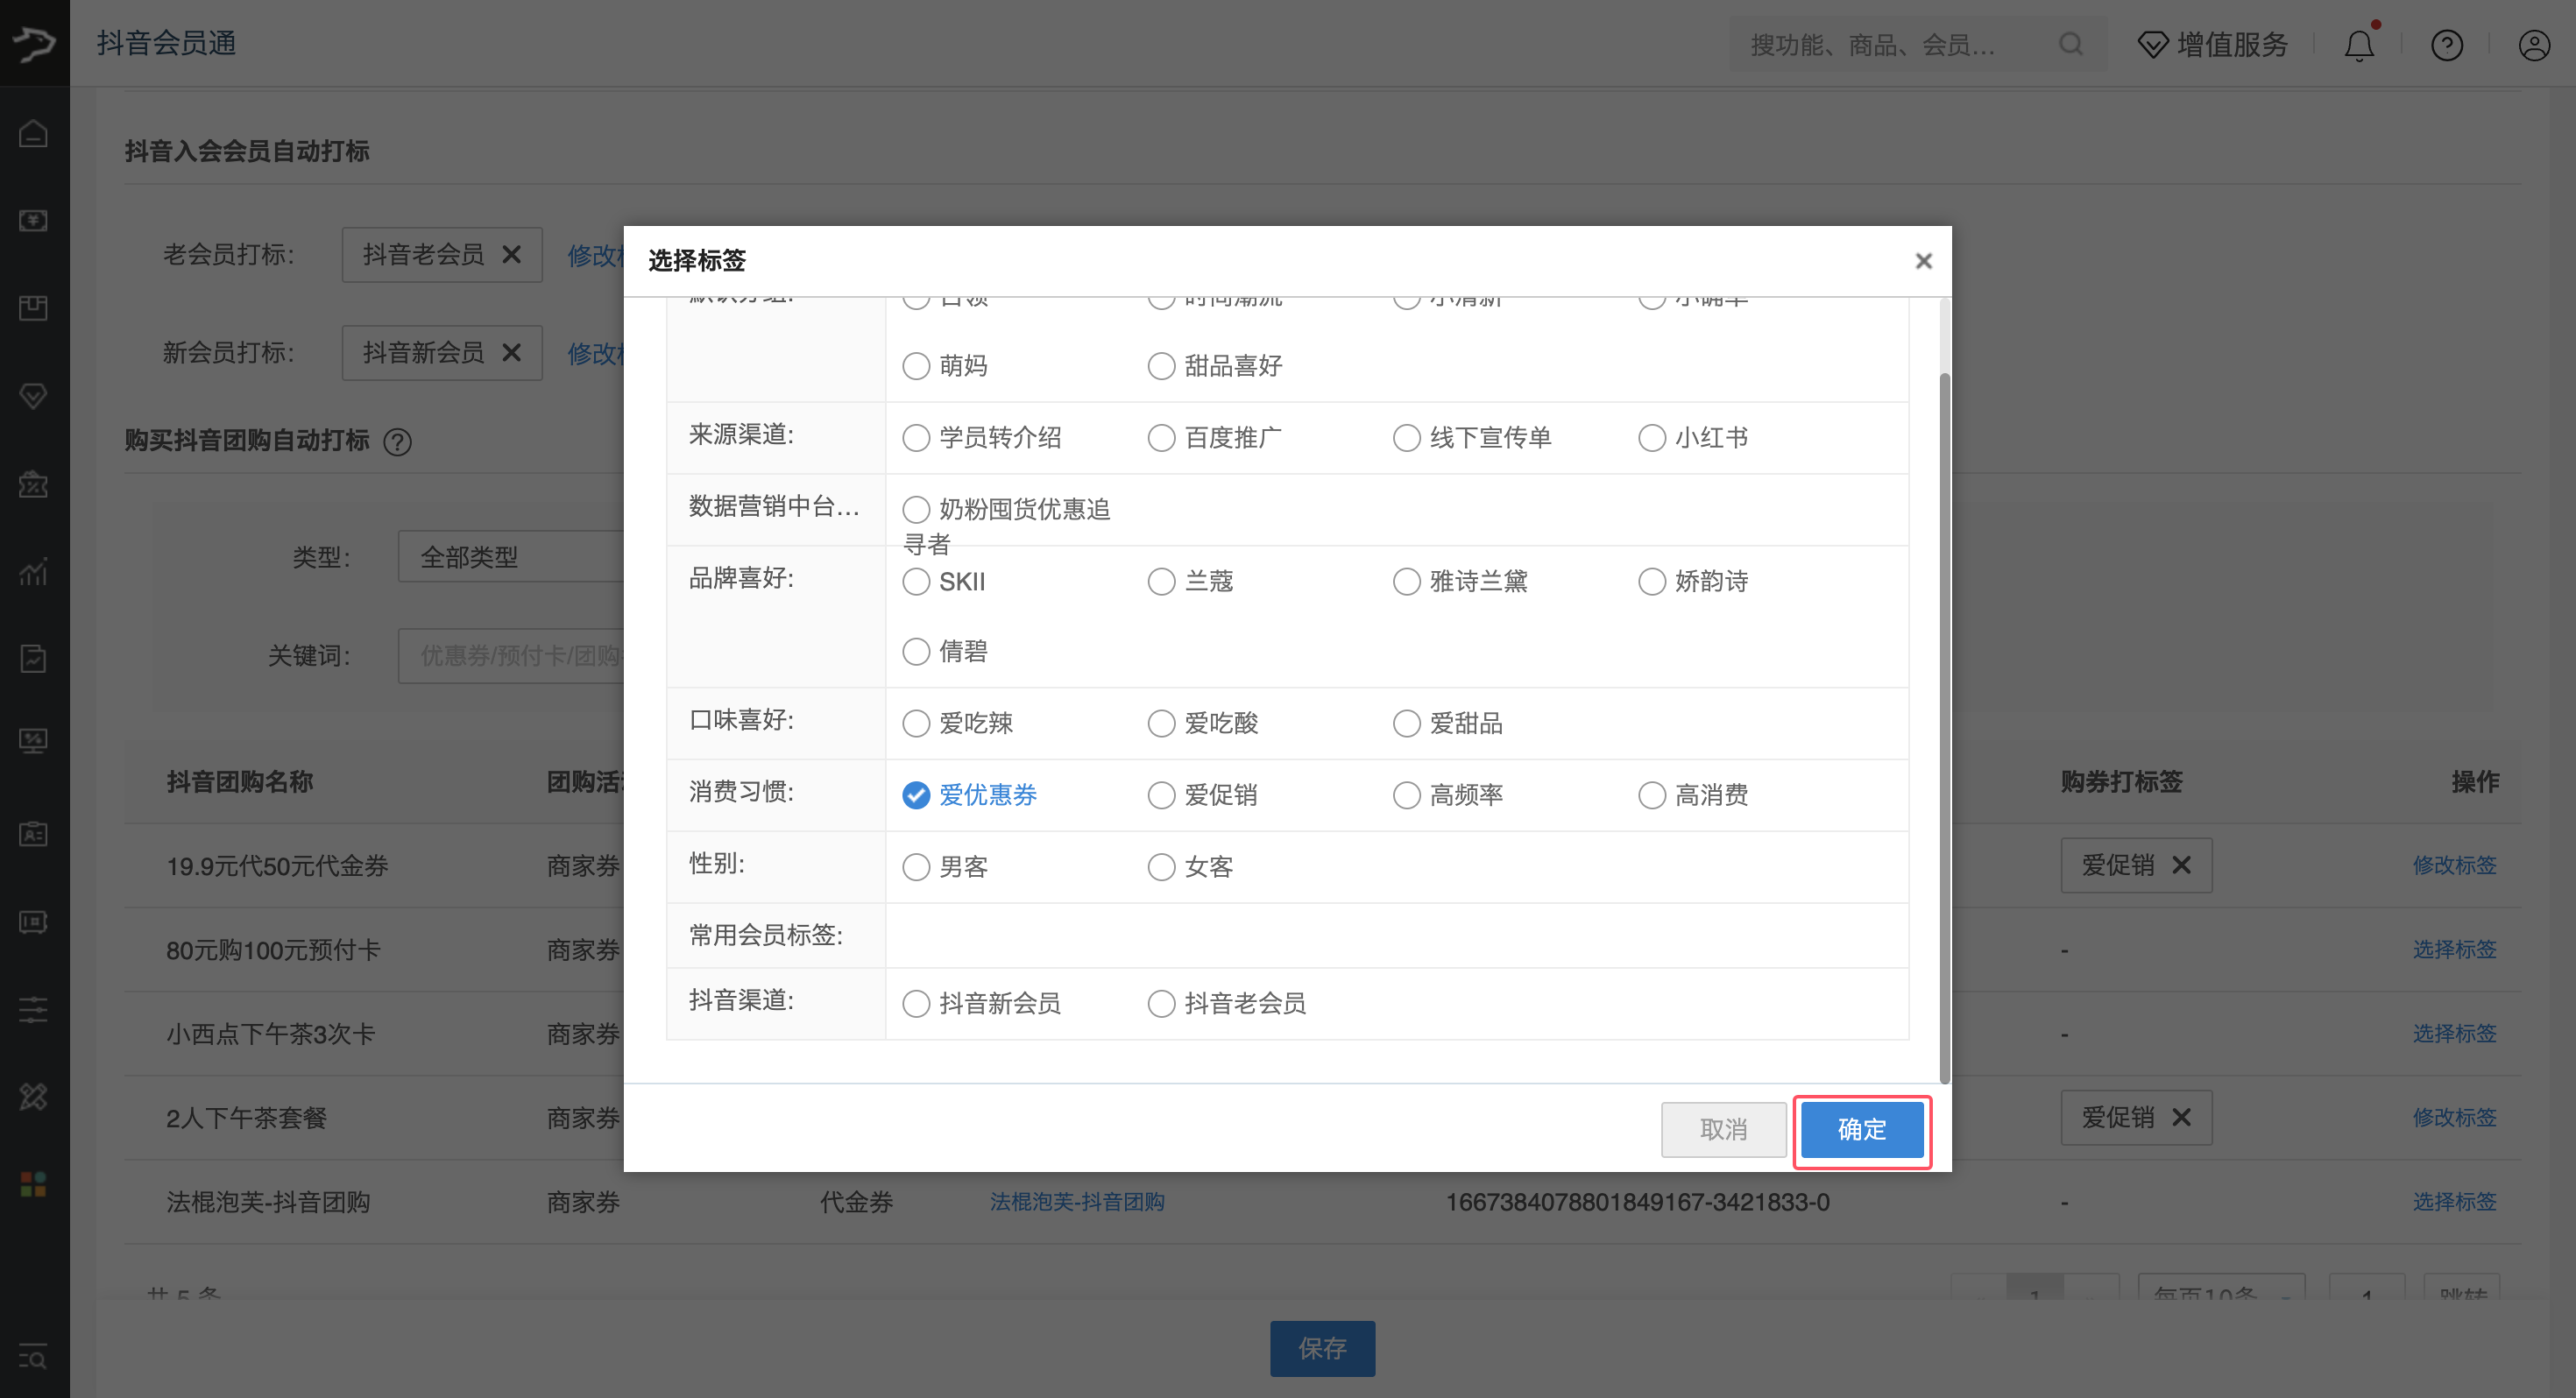Viewport: 2576px width, 1398px height.
Task: Choose the 抖音新会员 channel option
Action: [x=982, y=1004]
